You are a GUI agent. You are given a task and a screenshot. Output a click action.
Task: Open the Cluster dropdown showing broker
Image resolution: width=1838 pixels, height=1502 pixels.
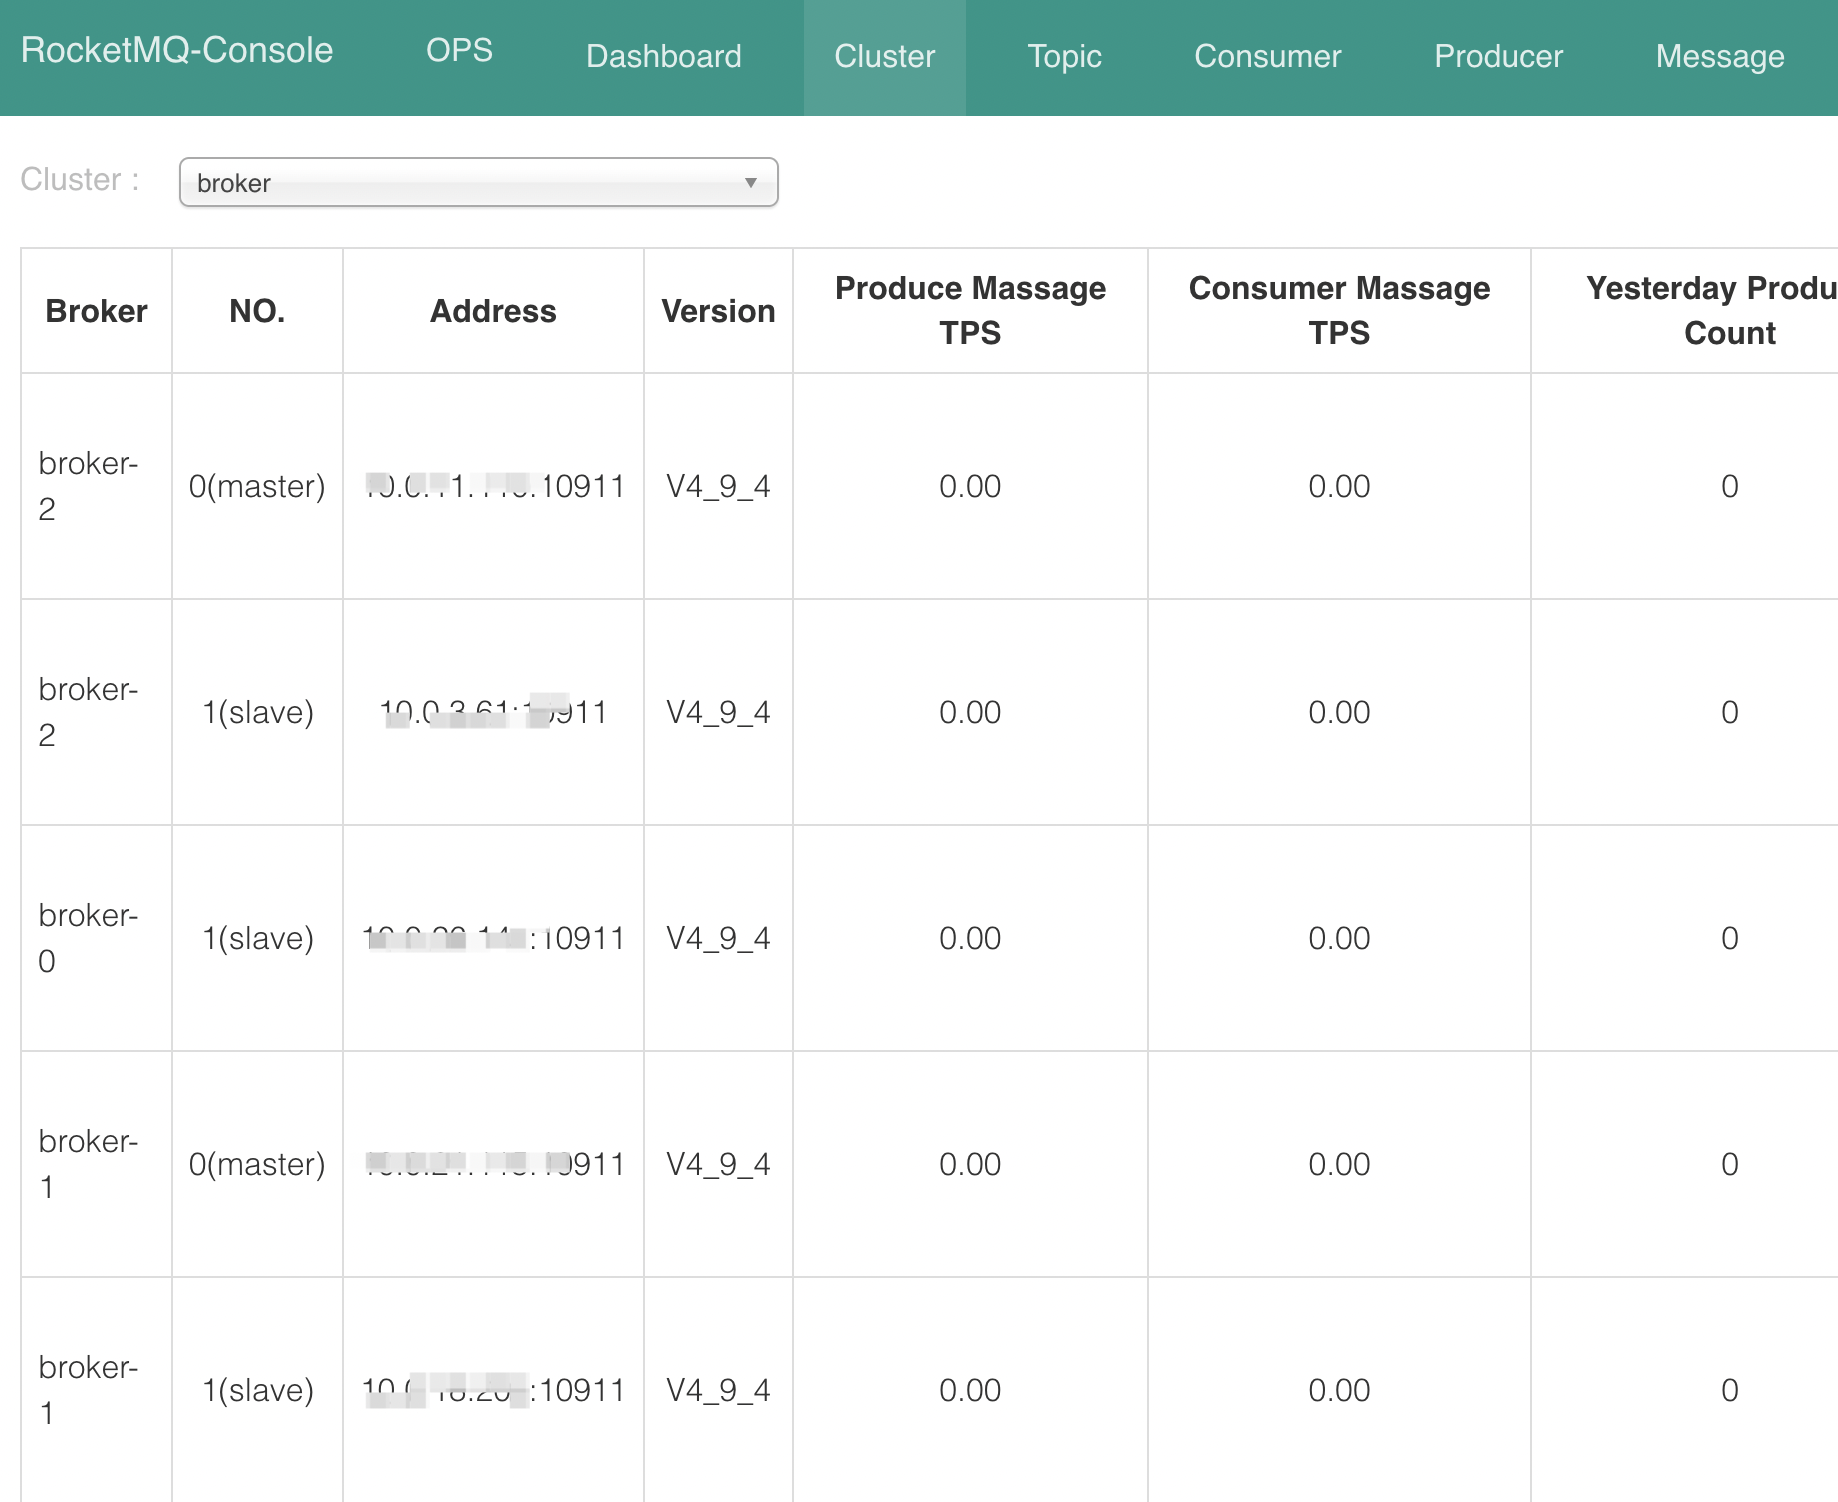click(478, 182)
